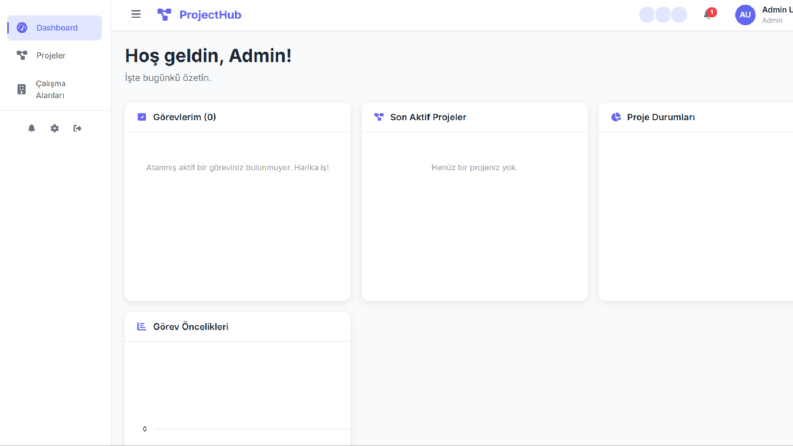Open Çalışma Alanları in the sidebar
Screen dimensions: 793x446
coord(54,90)
